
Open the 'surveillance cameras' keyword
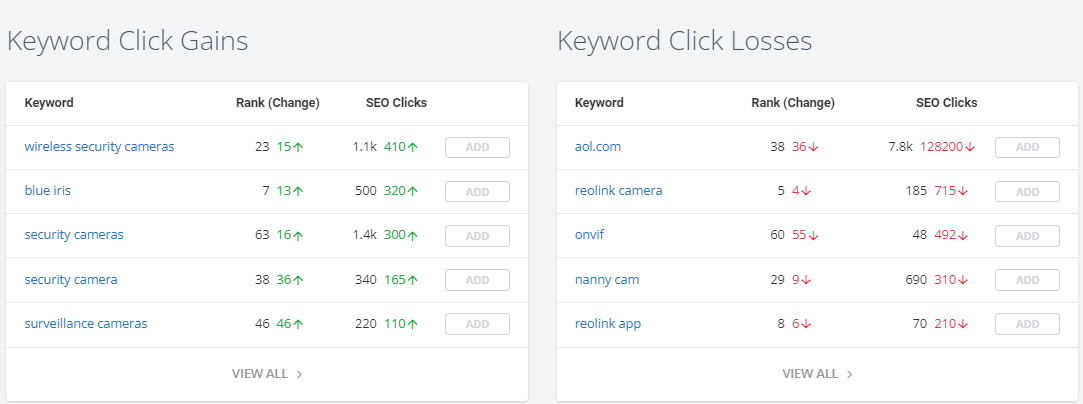click(x=86, y=323)
